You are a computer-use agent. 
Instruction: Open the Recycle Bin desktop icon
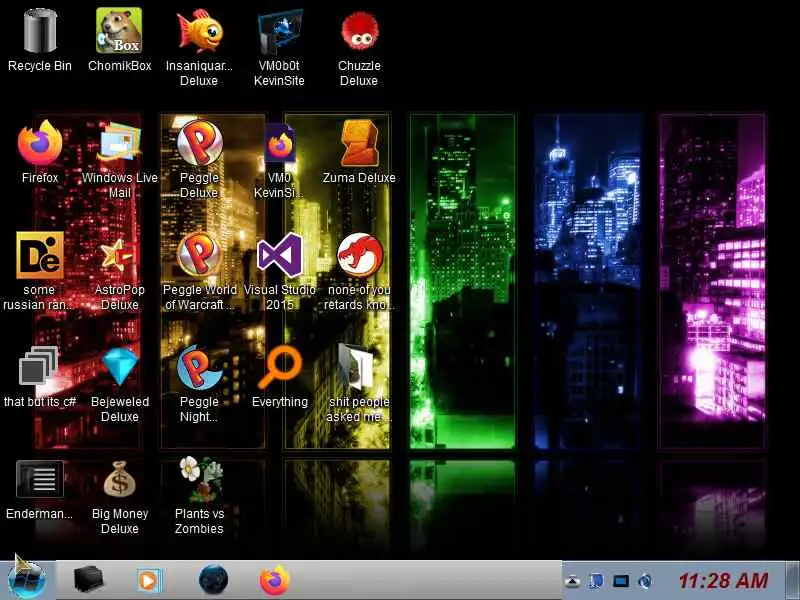40,32
